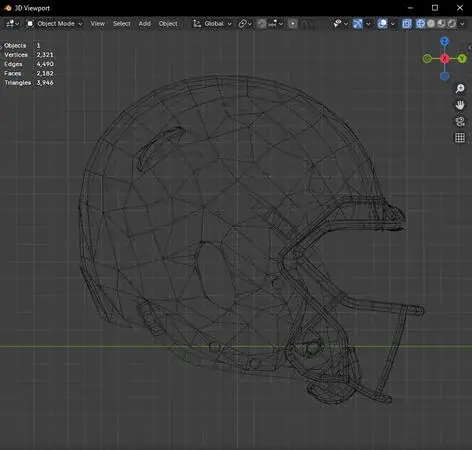This screenshot has height=450, width=472.
Task: Open snapping options arrow
Action: (281, 24)
